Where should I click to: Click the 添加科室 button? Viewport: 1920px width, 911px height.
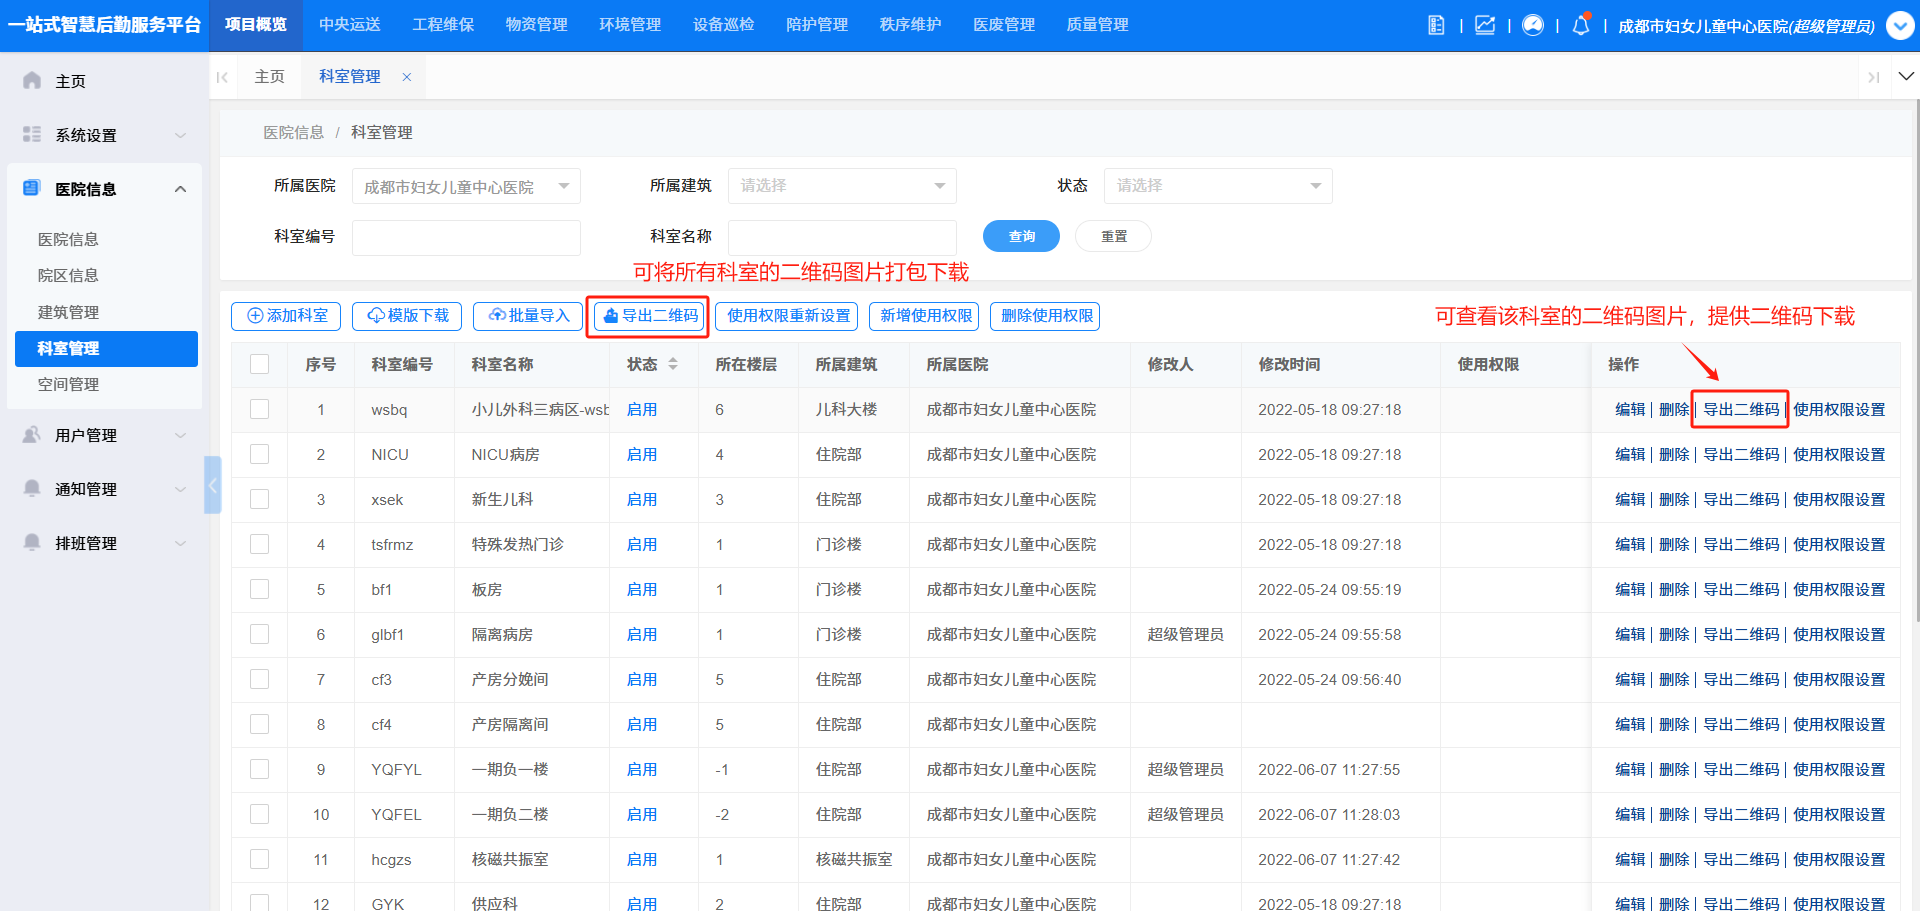click(x=286, y=316)
